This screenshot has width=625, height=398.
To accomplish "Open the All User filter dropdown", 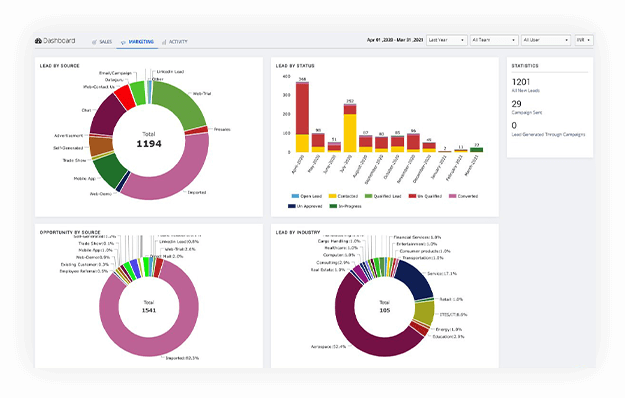I will coord(546,40).
